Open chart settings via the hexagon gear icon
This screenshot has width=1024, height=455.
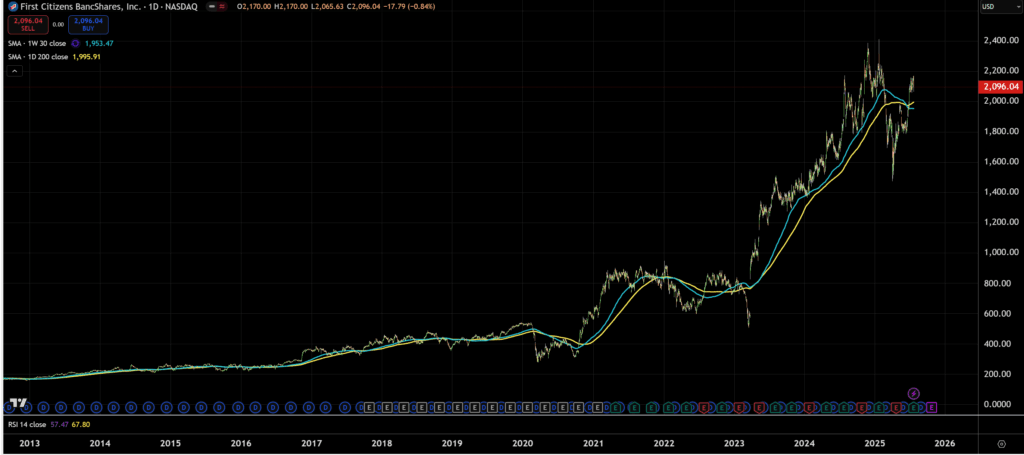pos(1002,444)
